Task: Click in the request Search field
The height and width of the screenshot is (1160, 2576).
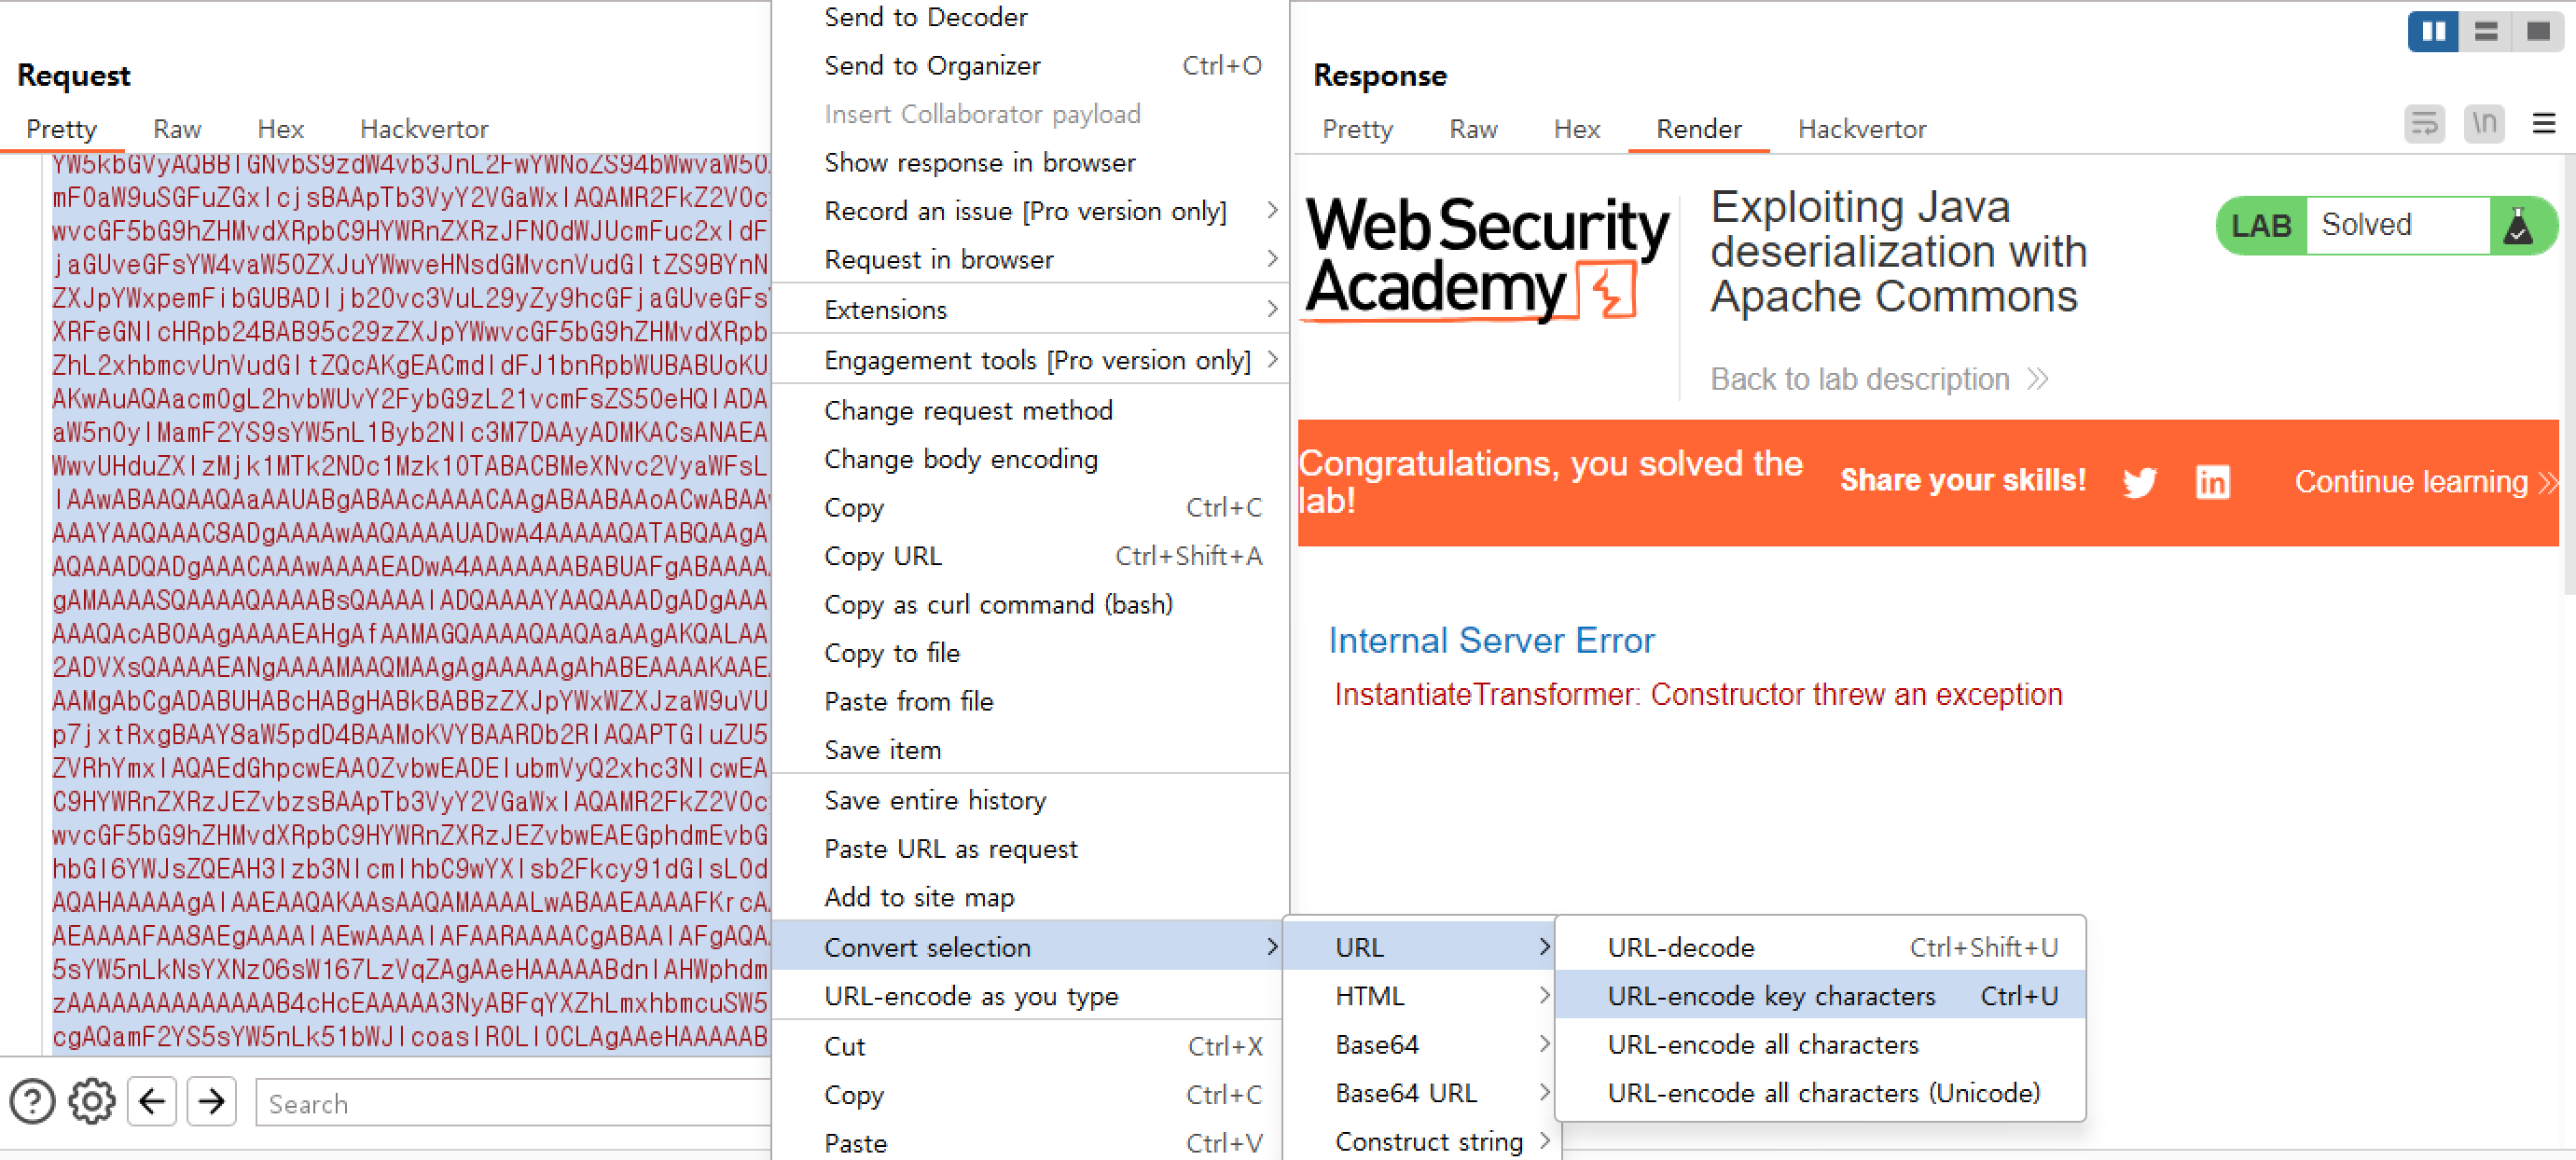Action: tap(512, 1103)
